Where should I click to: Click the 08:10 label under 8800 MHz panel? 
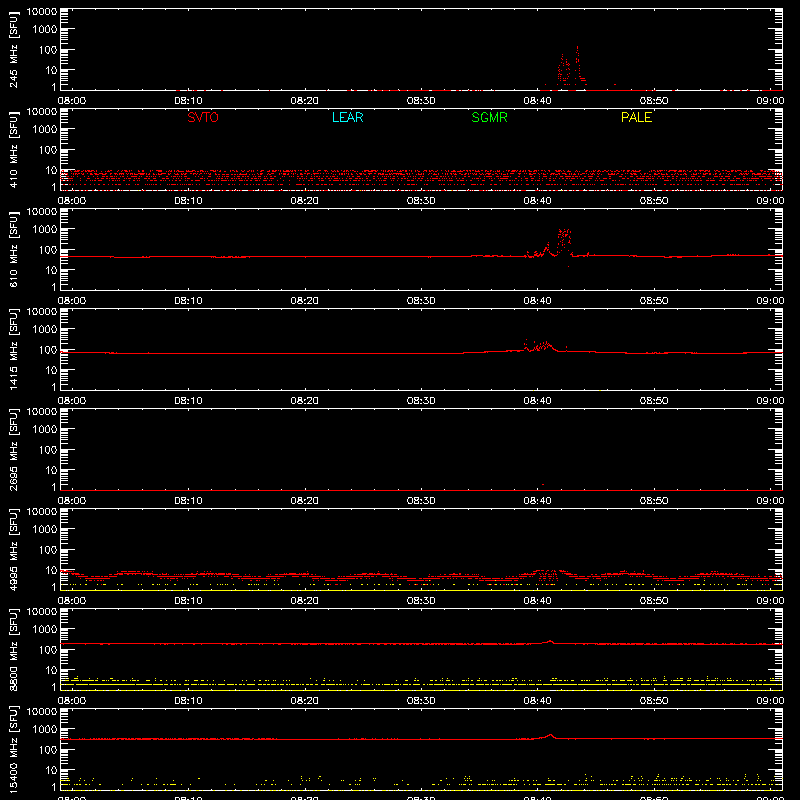click(x=188, y=701)
